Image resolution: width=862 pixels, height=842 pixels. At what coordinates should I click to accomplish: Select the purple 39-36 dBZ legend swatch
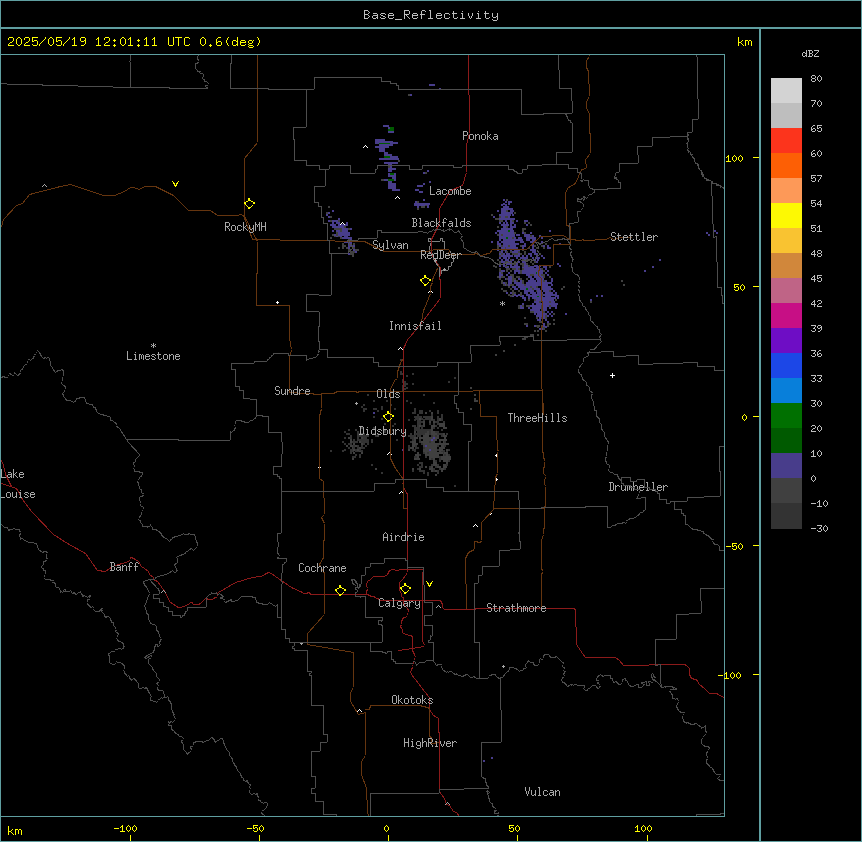point(786,341)
